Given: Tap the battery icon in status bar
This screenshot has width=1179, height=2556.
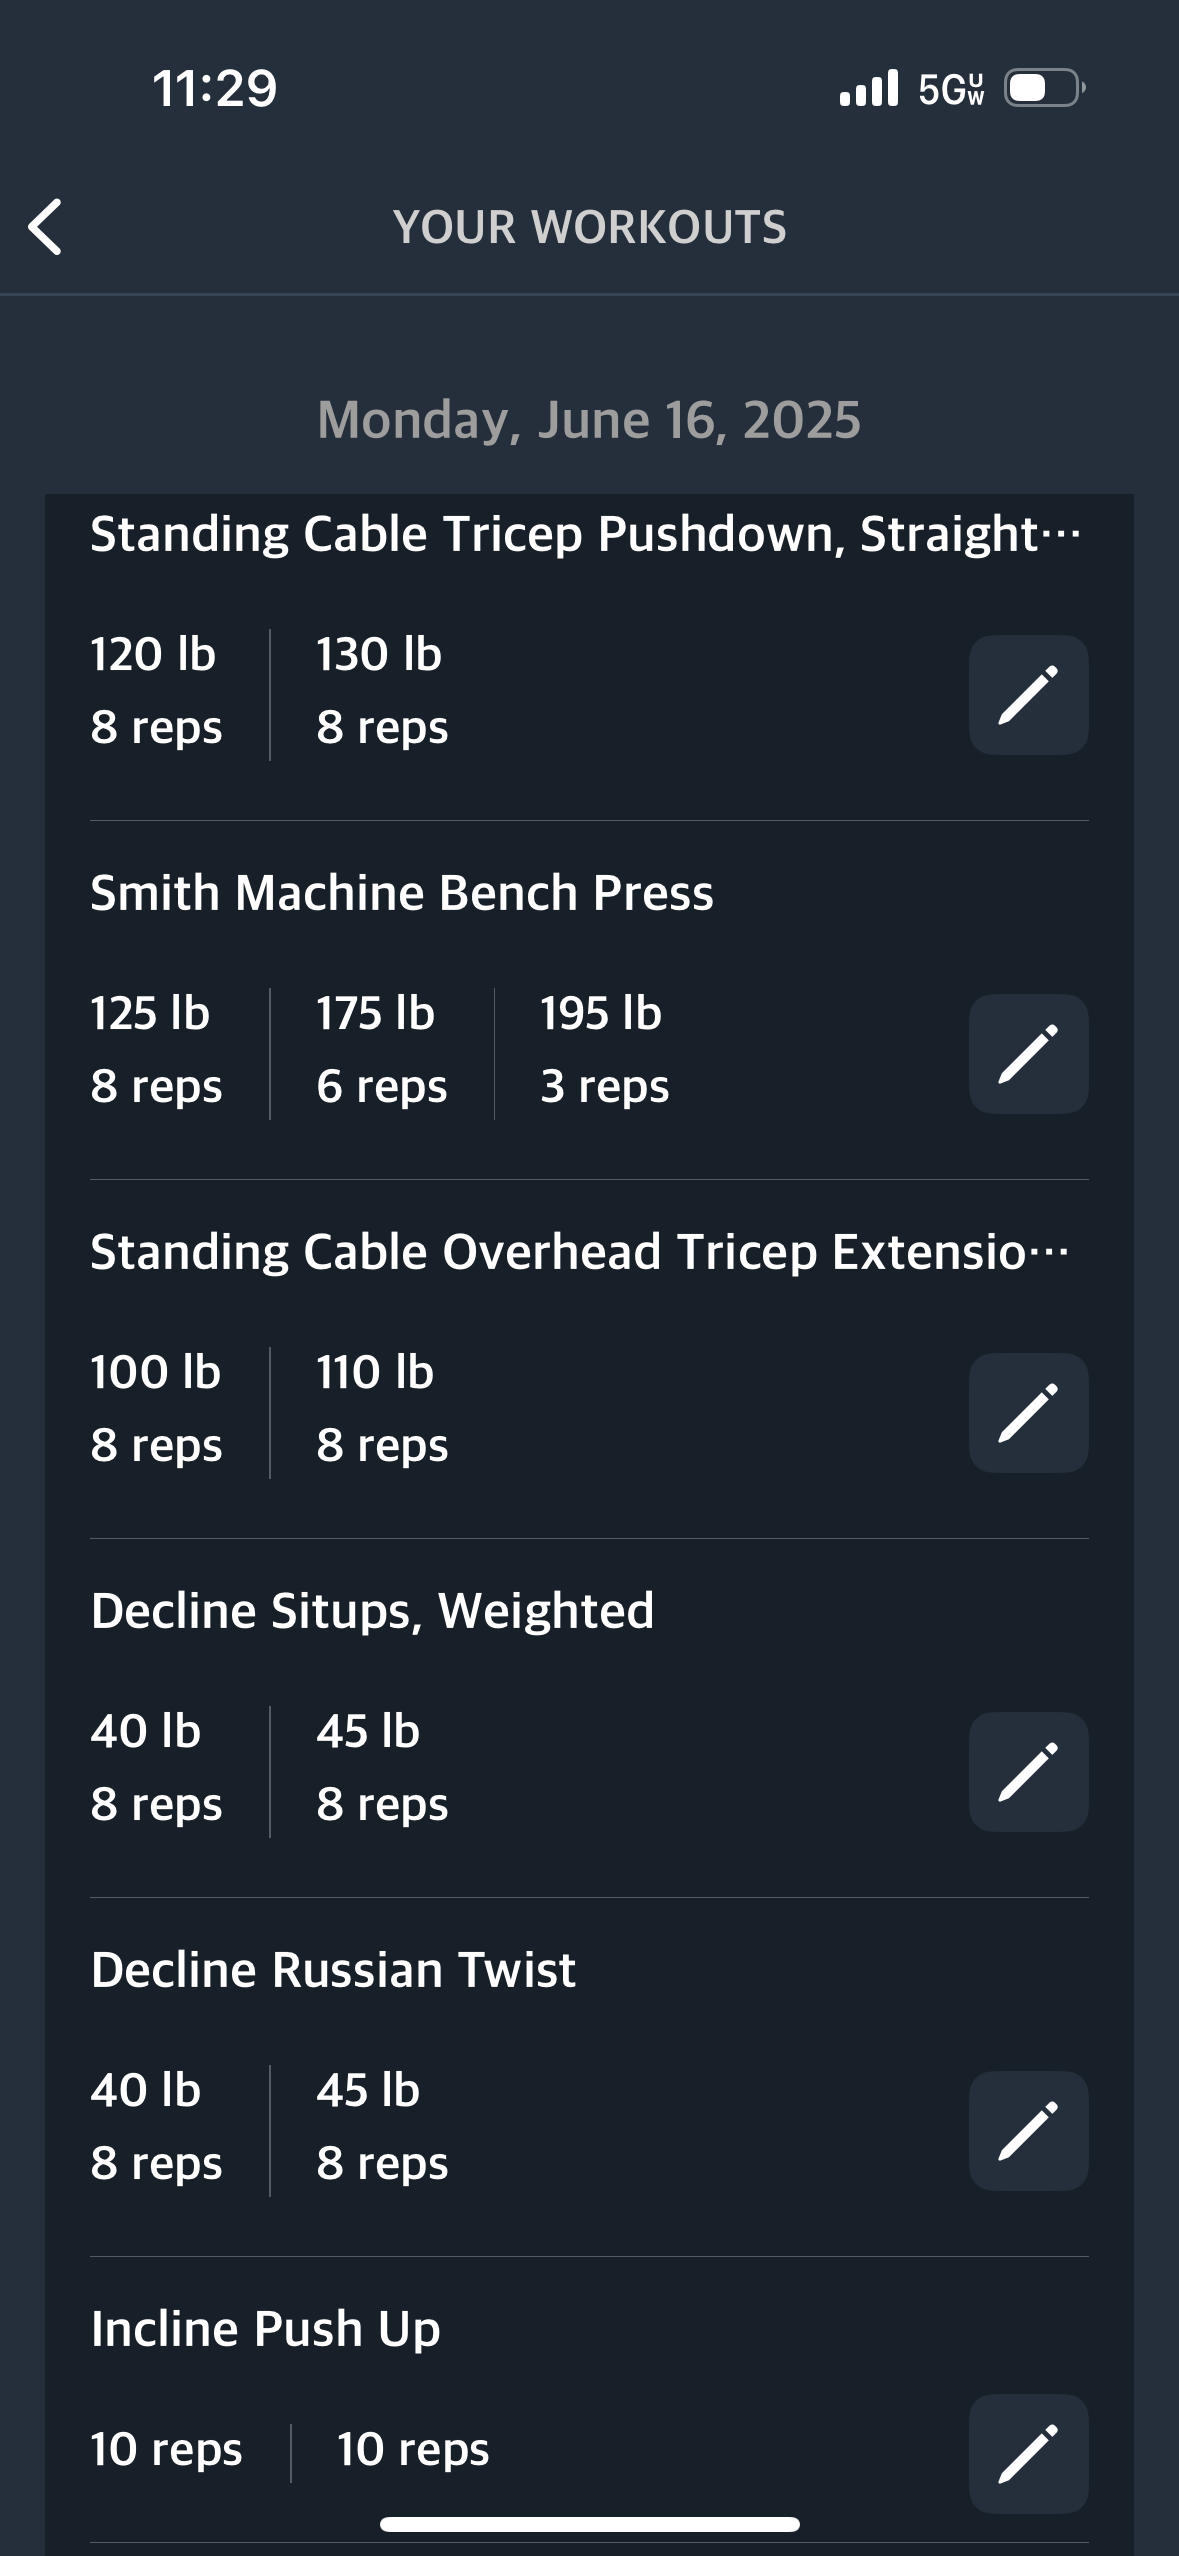Looking at the screenshot, I should point(1044,89).
